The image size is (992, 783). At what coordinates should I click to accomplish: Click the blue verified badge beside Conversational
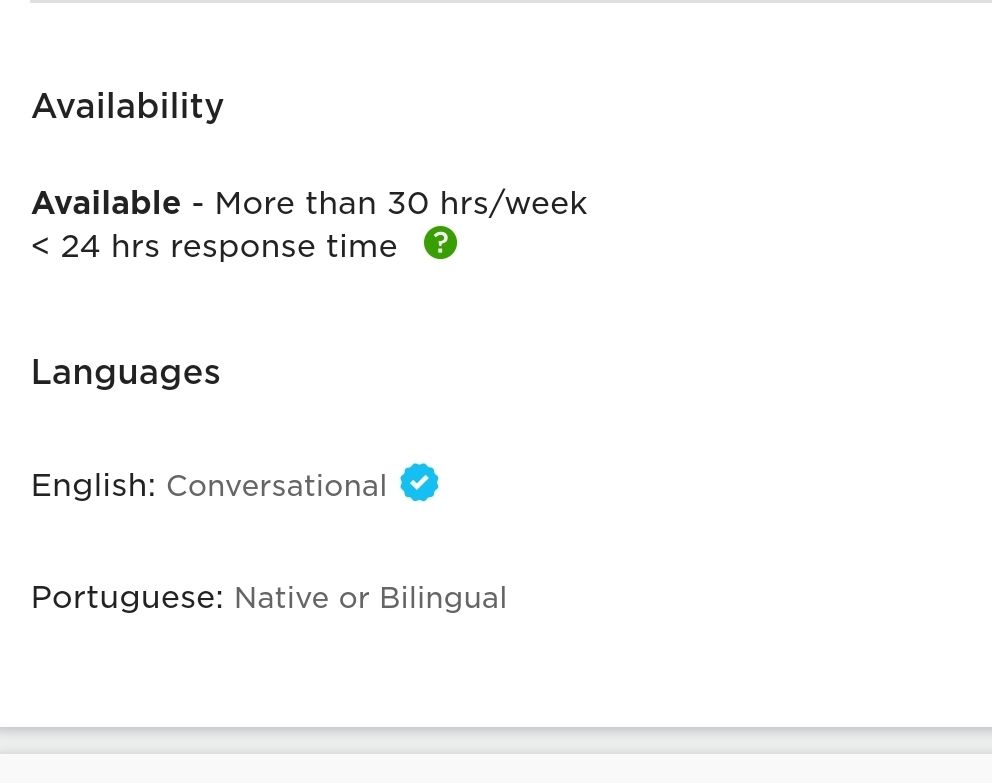click(x=419, y=483)
